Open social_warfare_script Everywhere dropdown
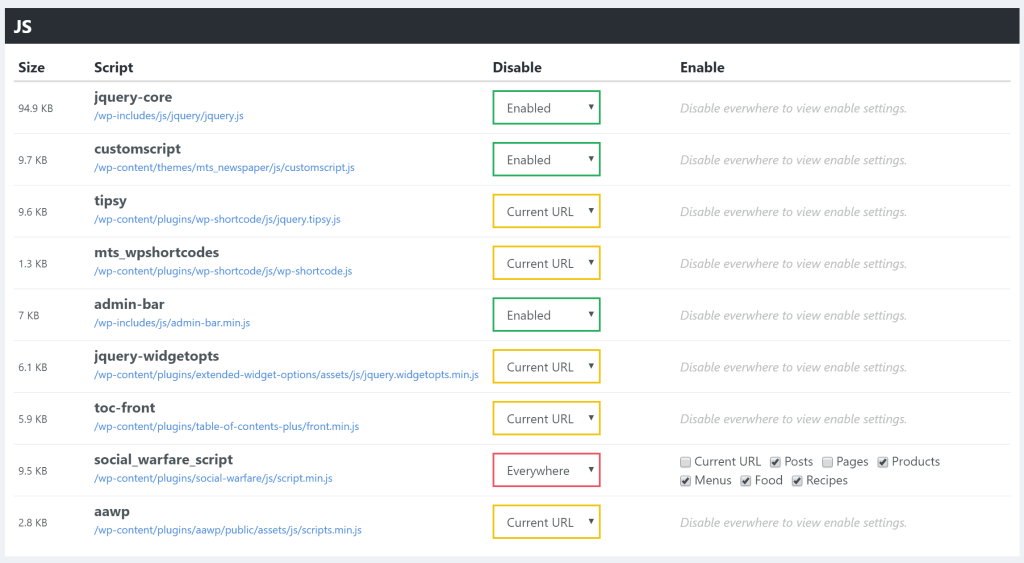Screen dimensions: 1024x563 [546, 470]
